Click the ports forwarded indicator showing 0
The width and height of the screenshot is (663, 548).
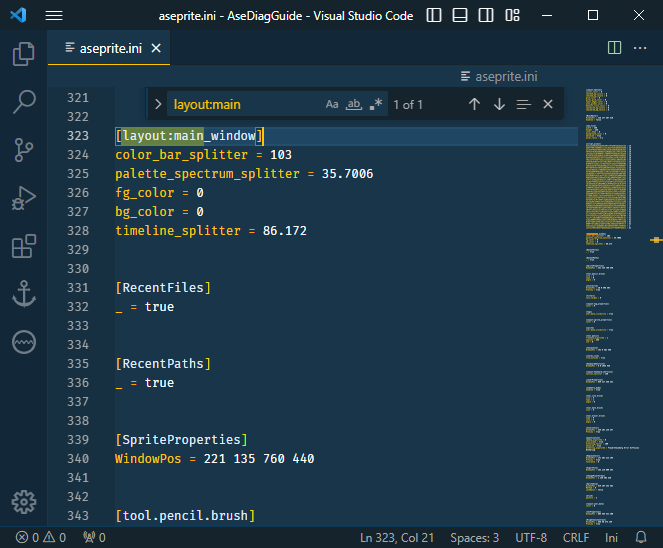(x=94, y=537)
